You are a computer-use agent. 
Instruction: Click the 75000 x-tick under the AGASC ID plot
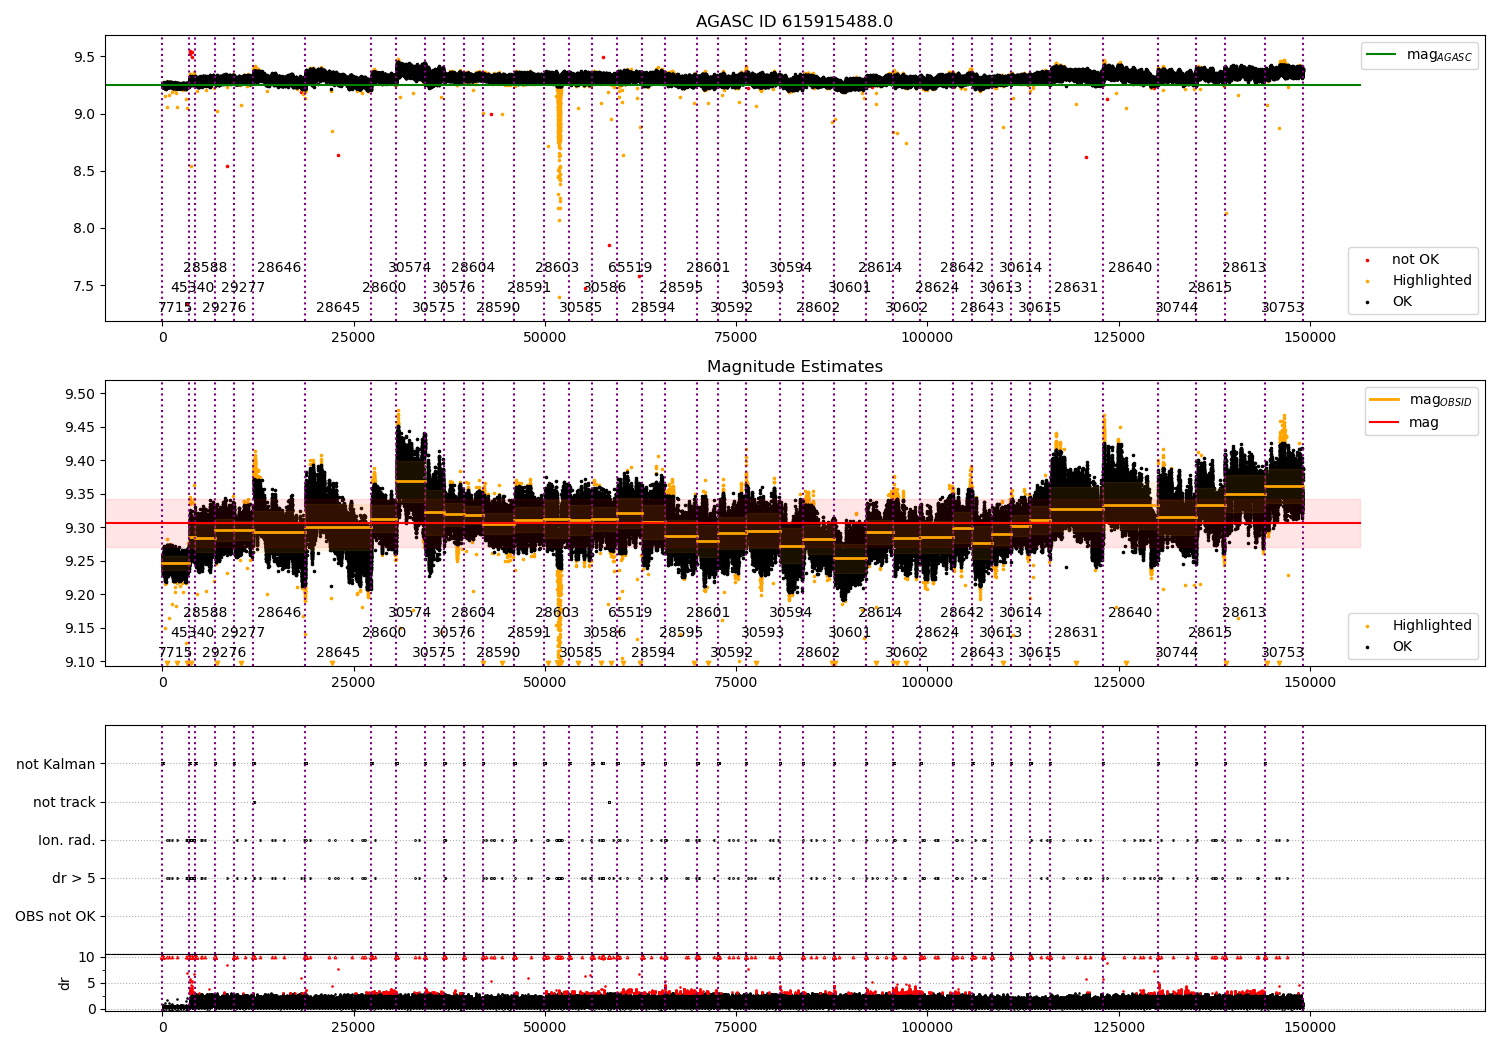[x=736, y=339]
